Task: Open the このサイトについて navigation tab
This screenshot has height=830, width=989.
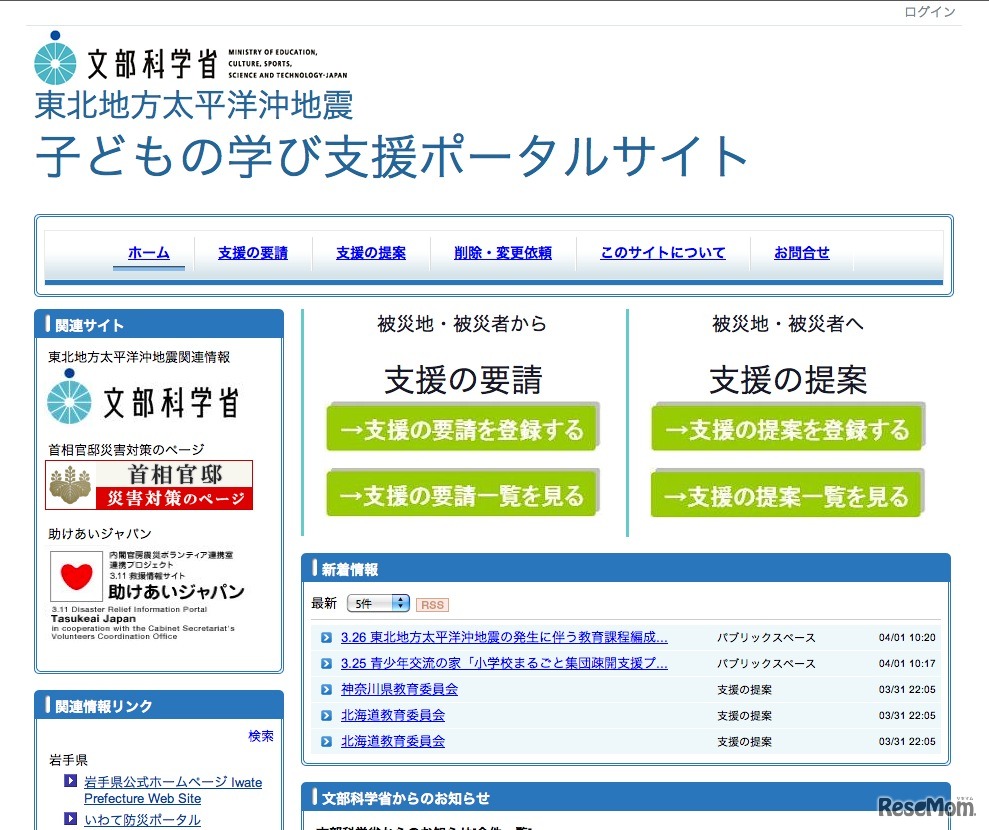Action: 662,253
